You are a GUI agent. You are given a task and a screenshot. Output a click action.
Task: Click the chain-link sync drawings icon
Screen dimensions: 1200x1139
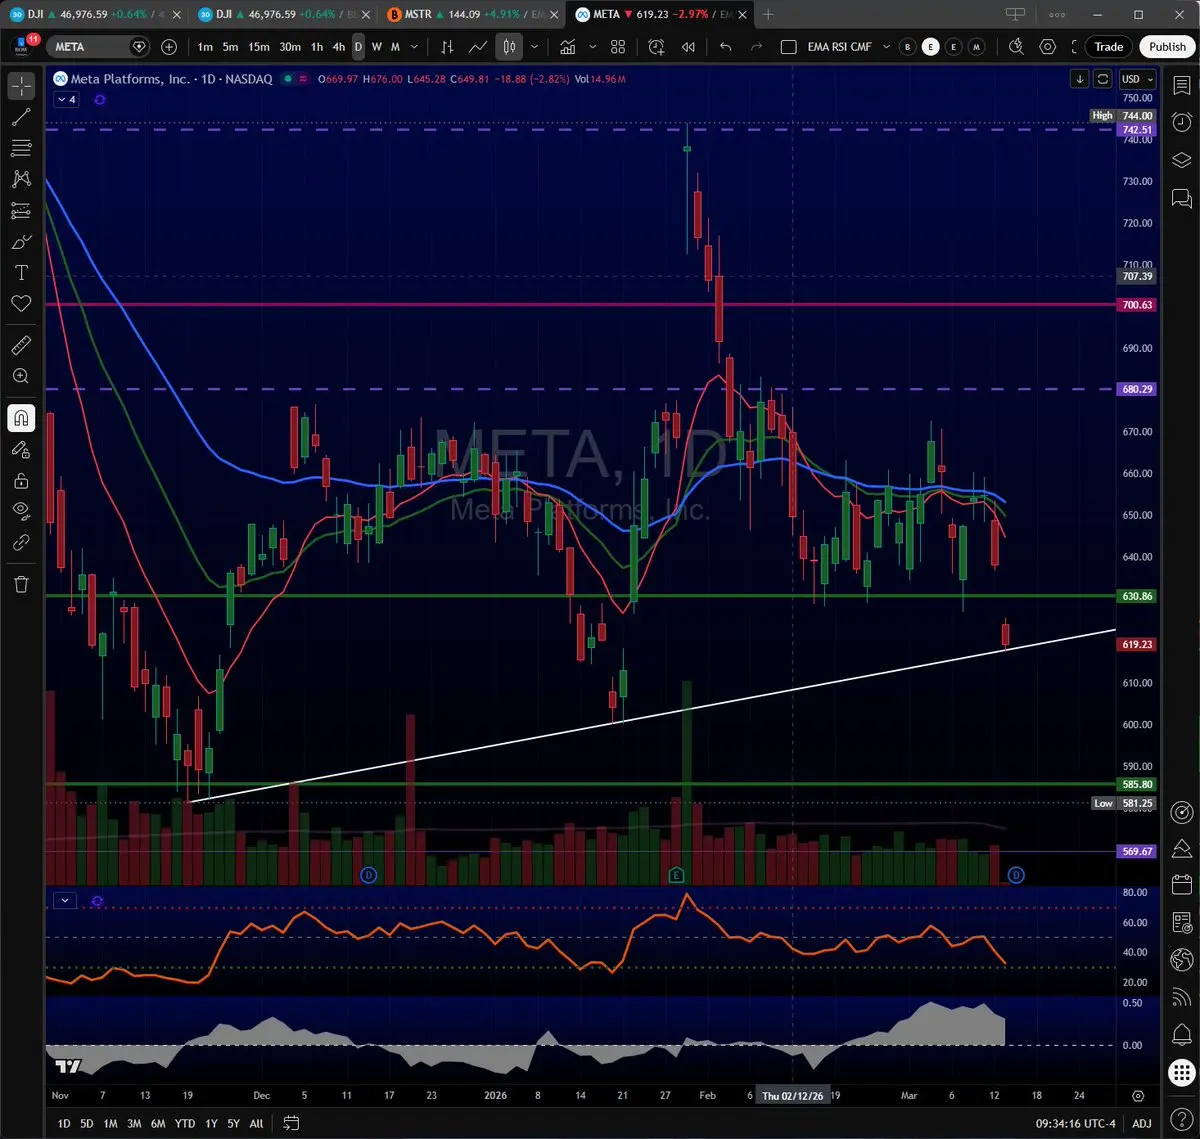(x=21, y=542)
